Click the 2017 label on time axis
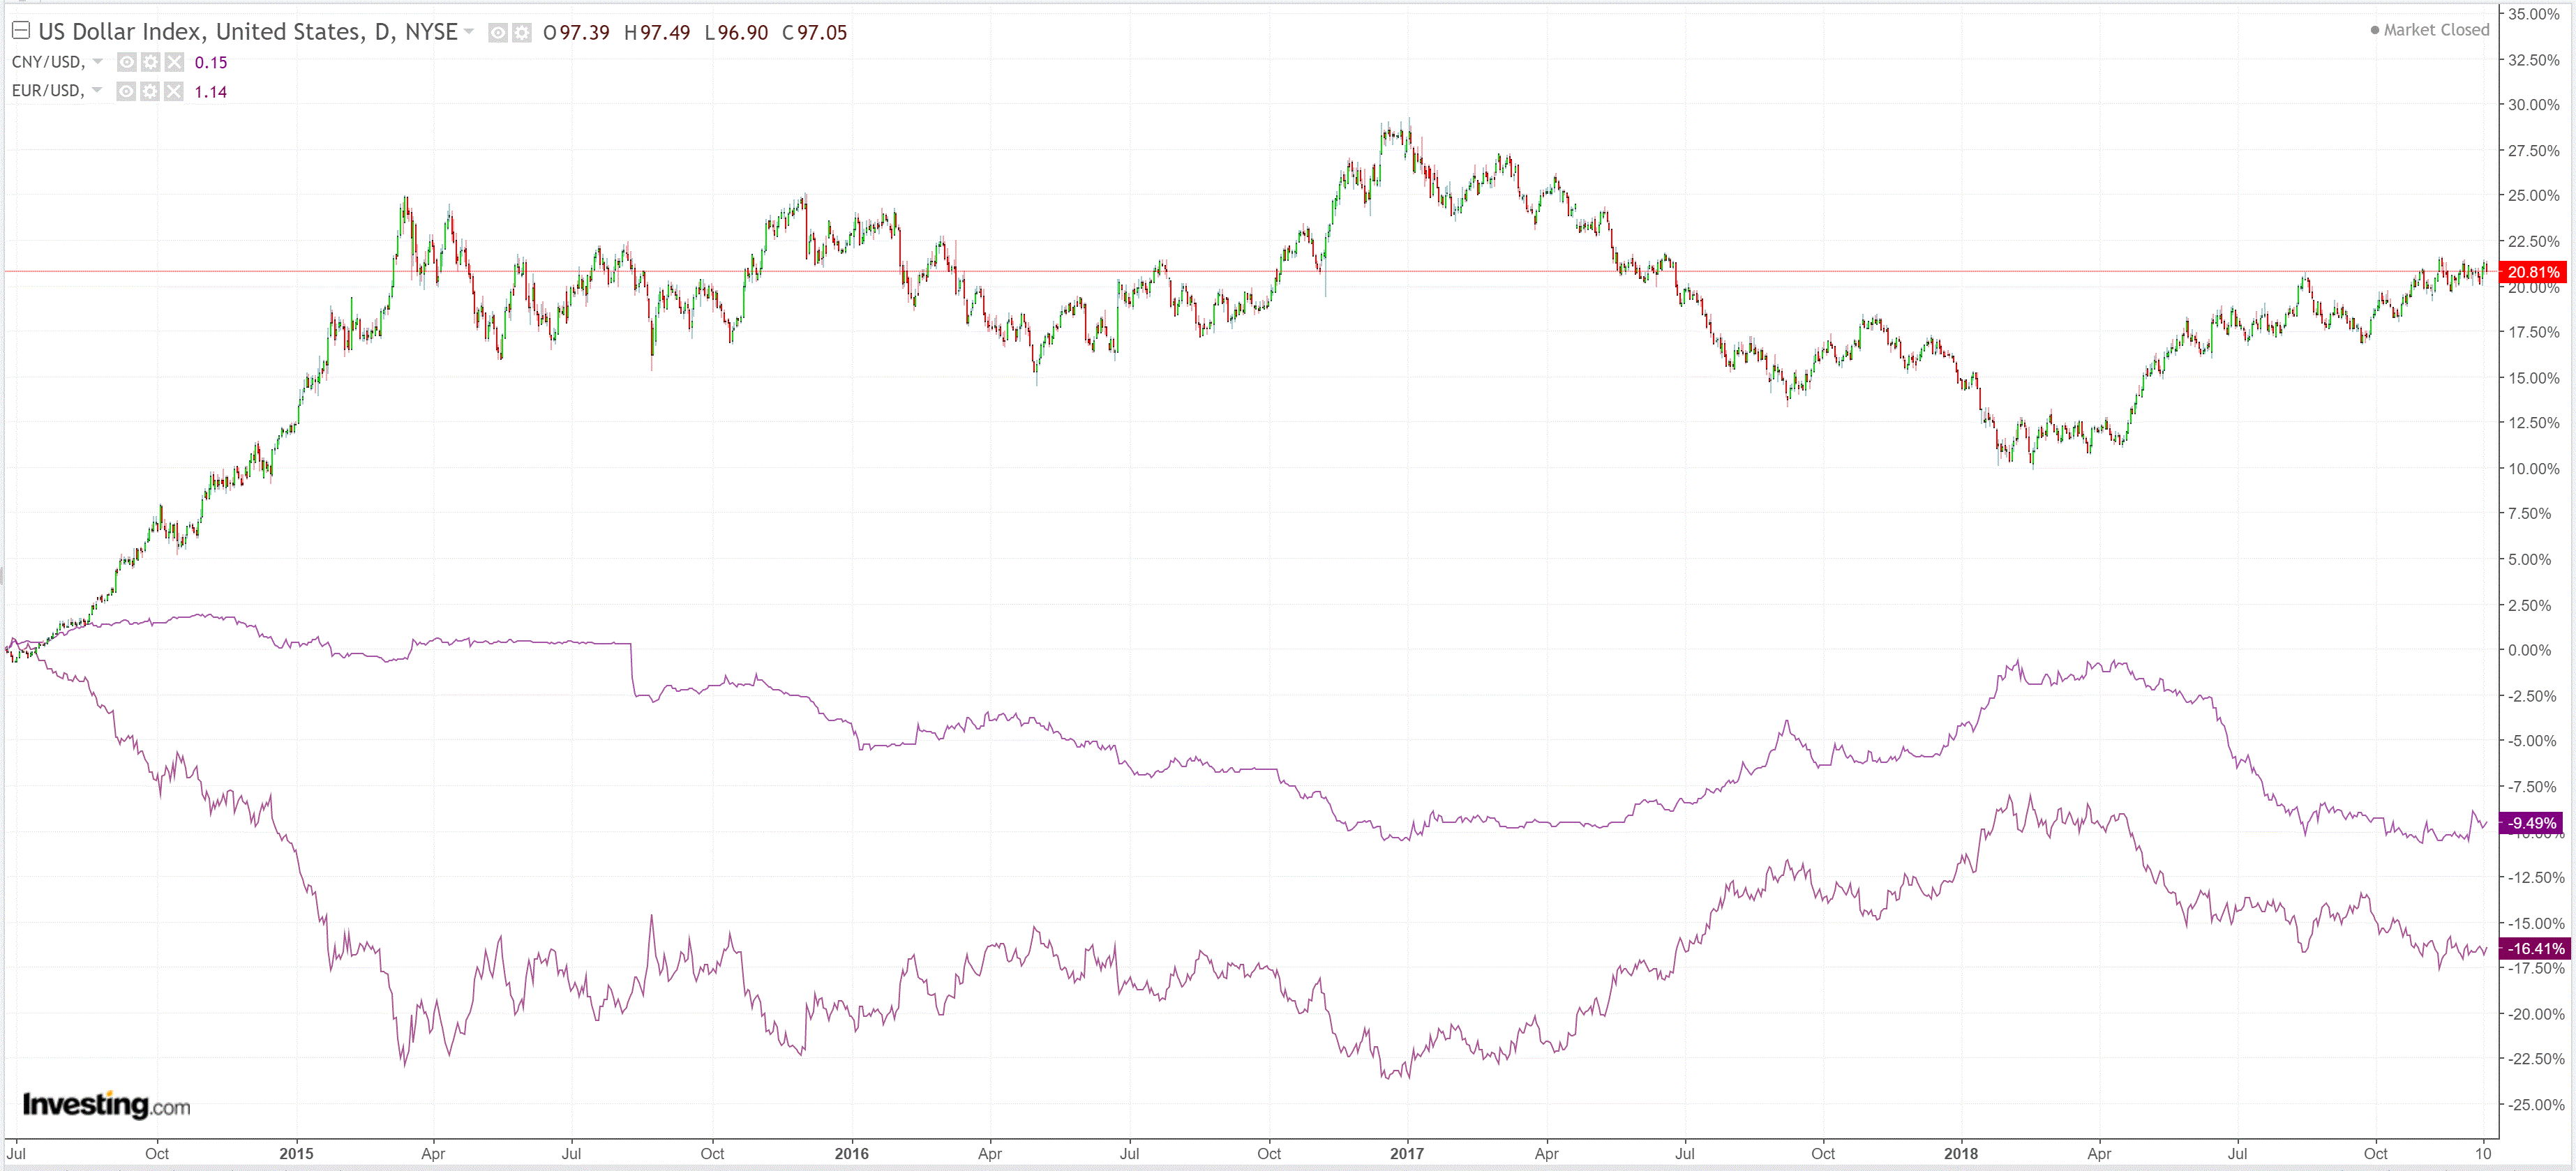The height and width of the screenshot is (1171, 2576). (x=1406, y=1153)
